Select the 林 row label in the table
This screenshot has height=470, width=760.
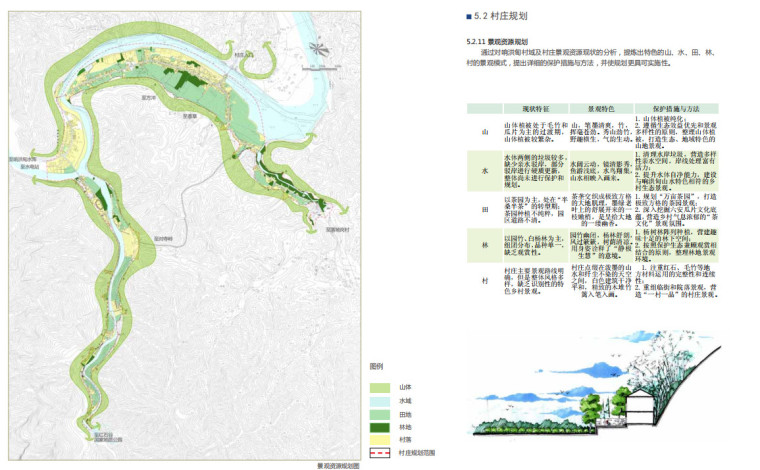tap(484, 245)
